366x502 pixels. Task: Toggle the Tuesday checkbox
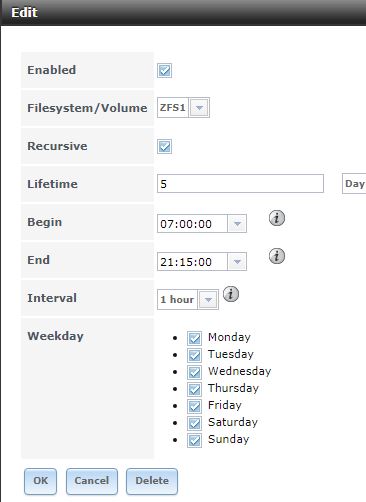194,355
